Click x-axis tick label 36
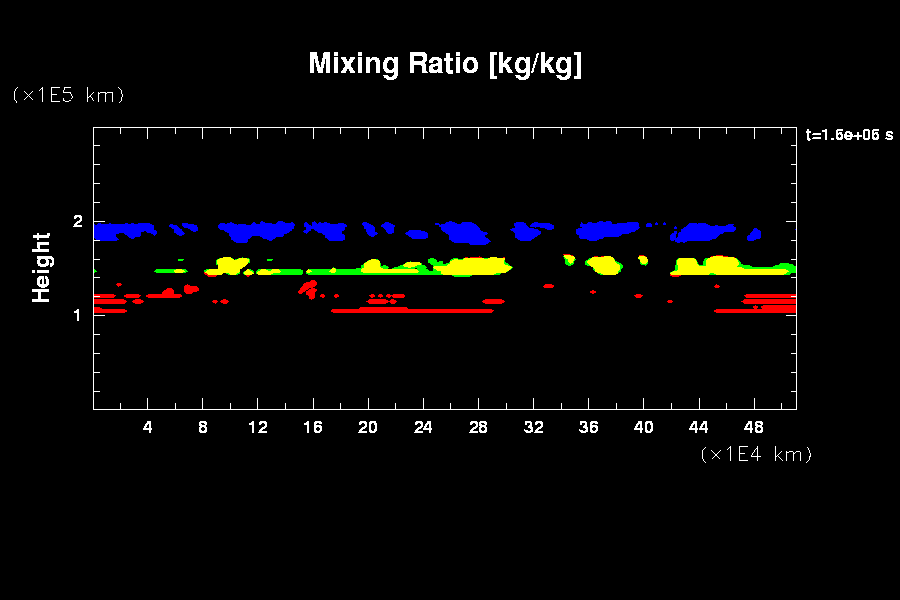Screen dimensions: 900x600 588,427
